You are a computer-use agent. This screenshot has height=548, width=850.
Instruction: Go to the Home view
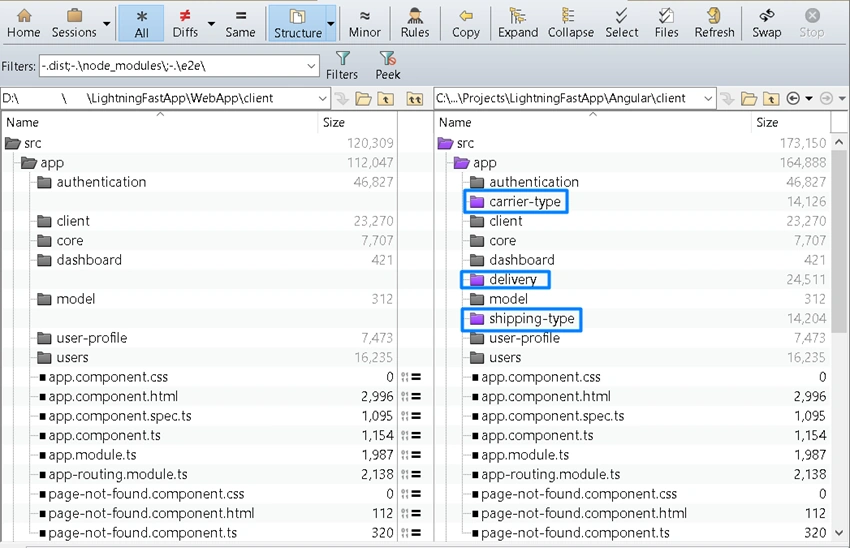tap(23, 23)
